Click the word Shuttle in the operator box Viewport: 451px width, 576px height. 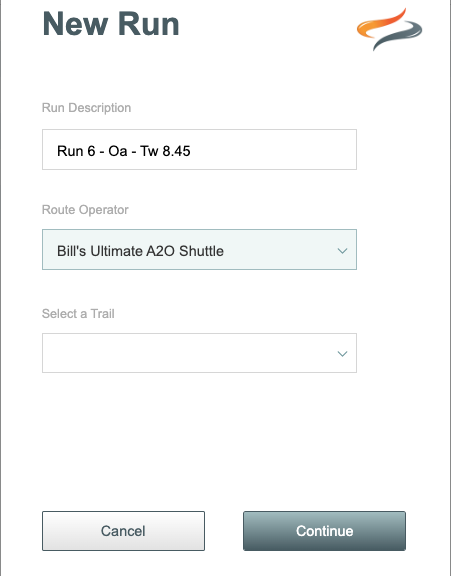201,251
